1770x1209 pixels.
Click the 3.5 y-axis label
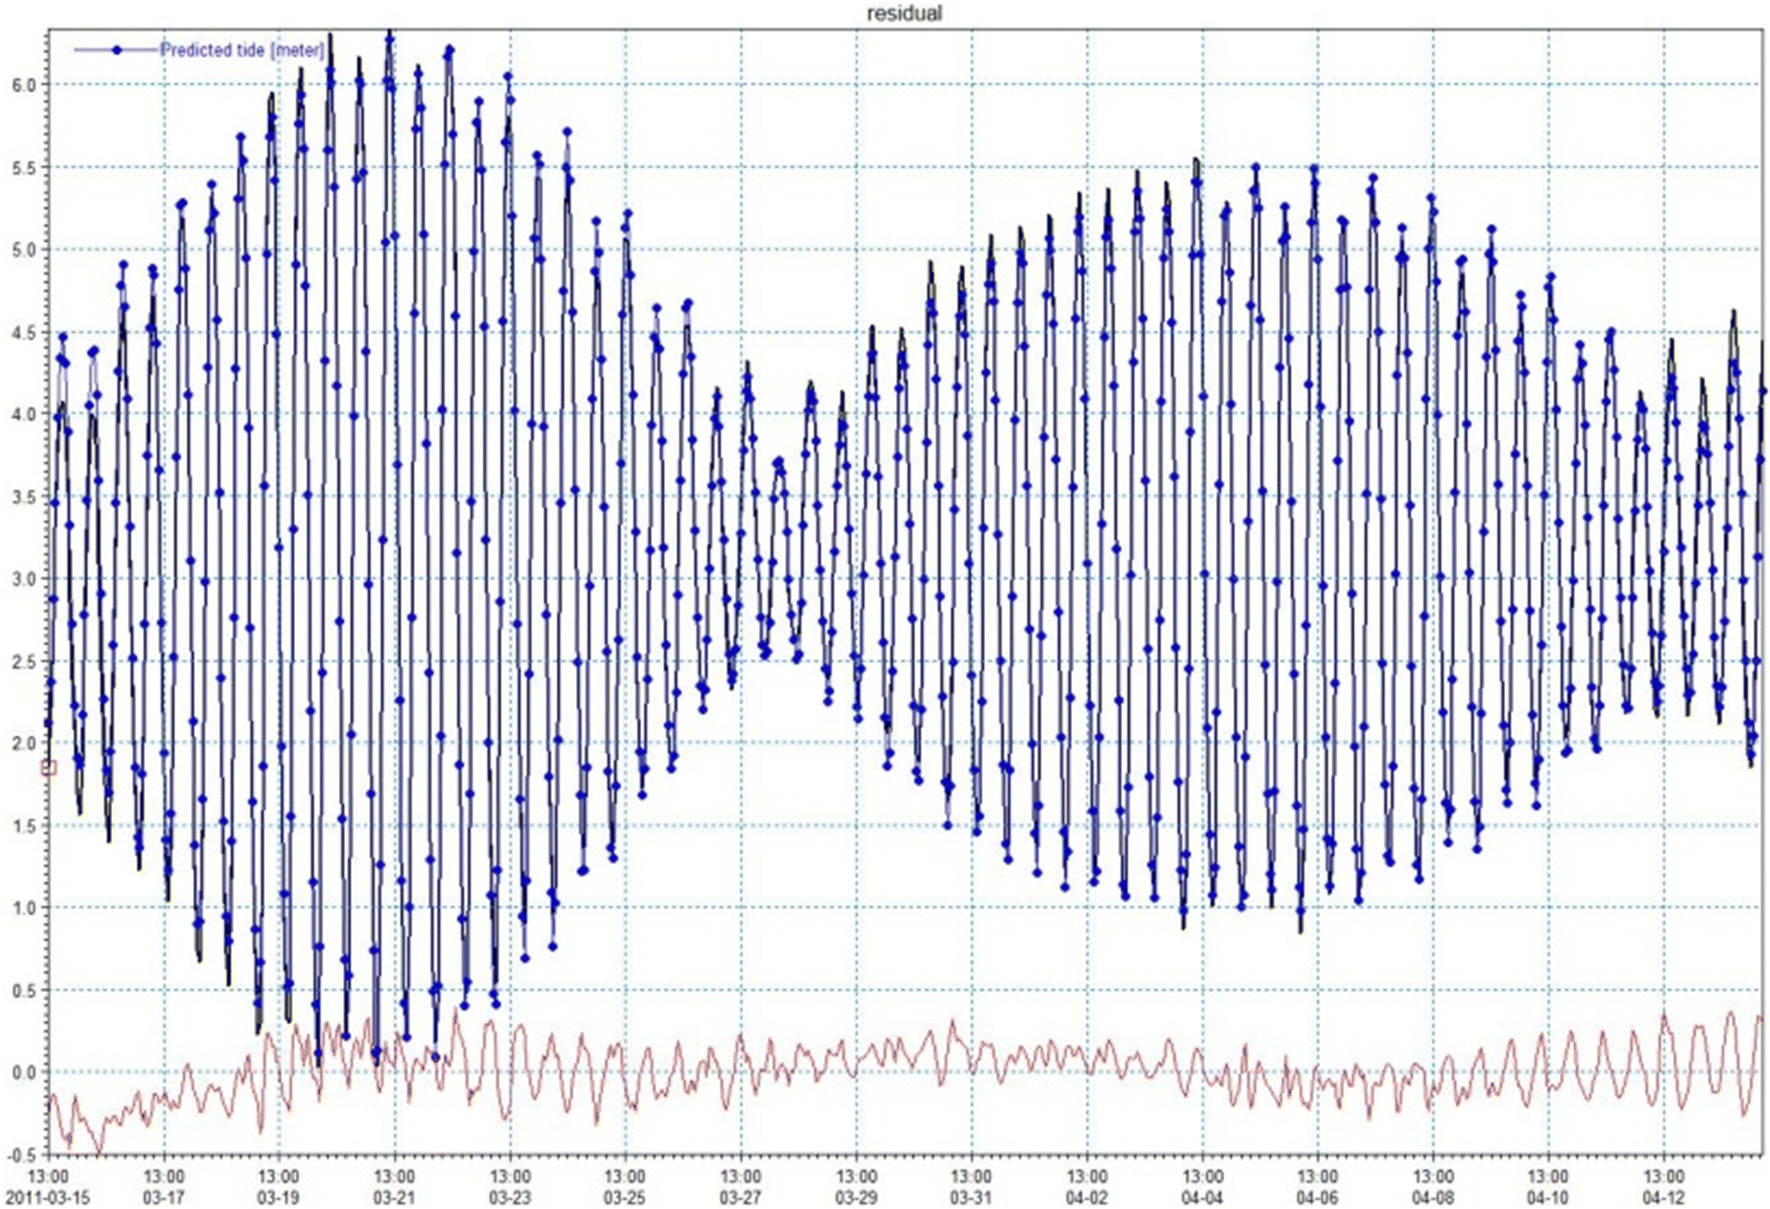click(x=25, y=497)
